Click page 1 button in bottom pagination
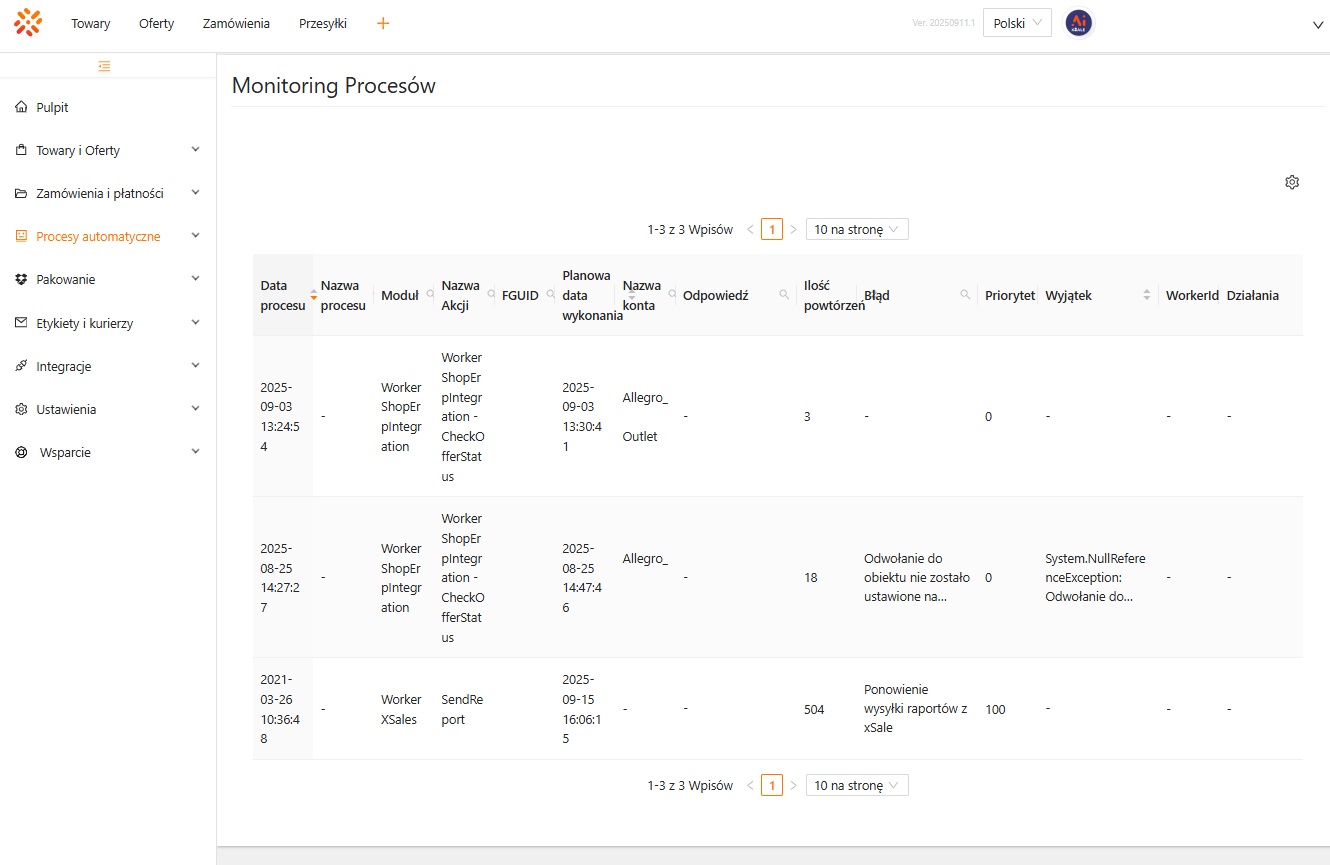Viewport: 1330px width, 865px height. pyautogui.click(x=771, y=786)
